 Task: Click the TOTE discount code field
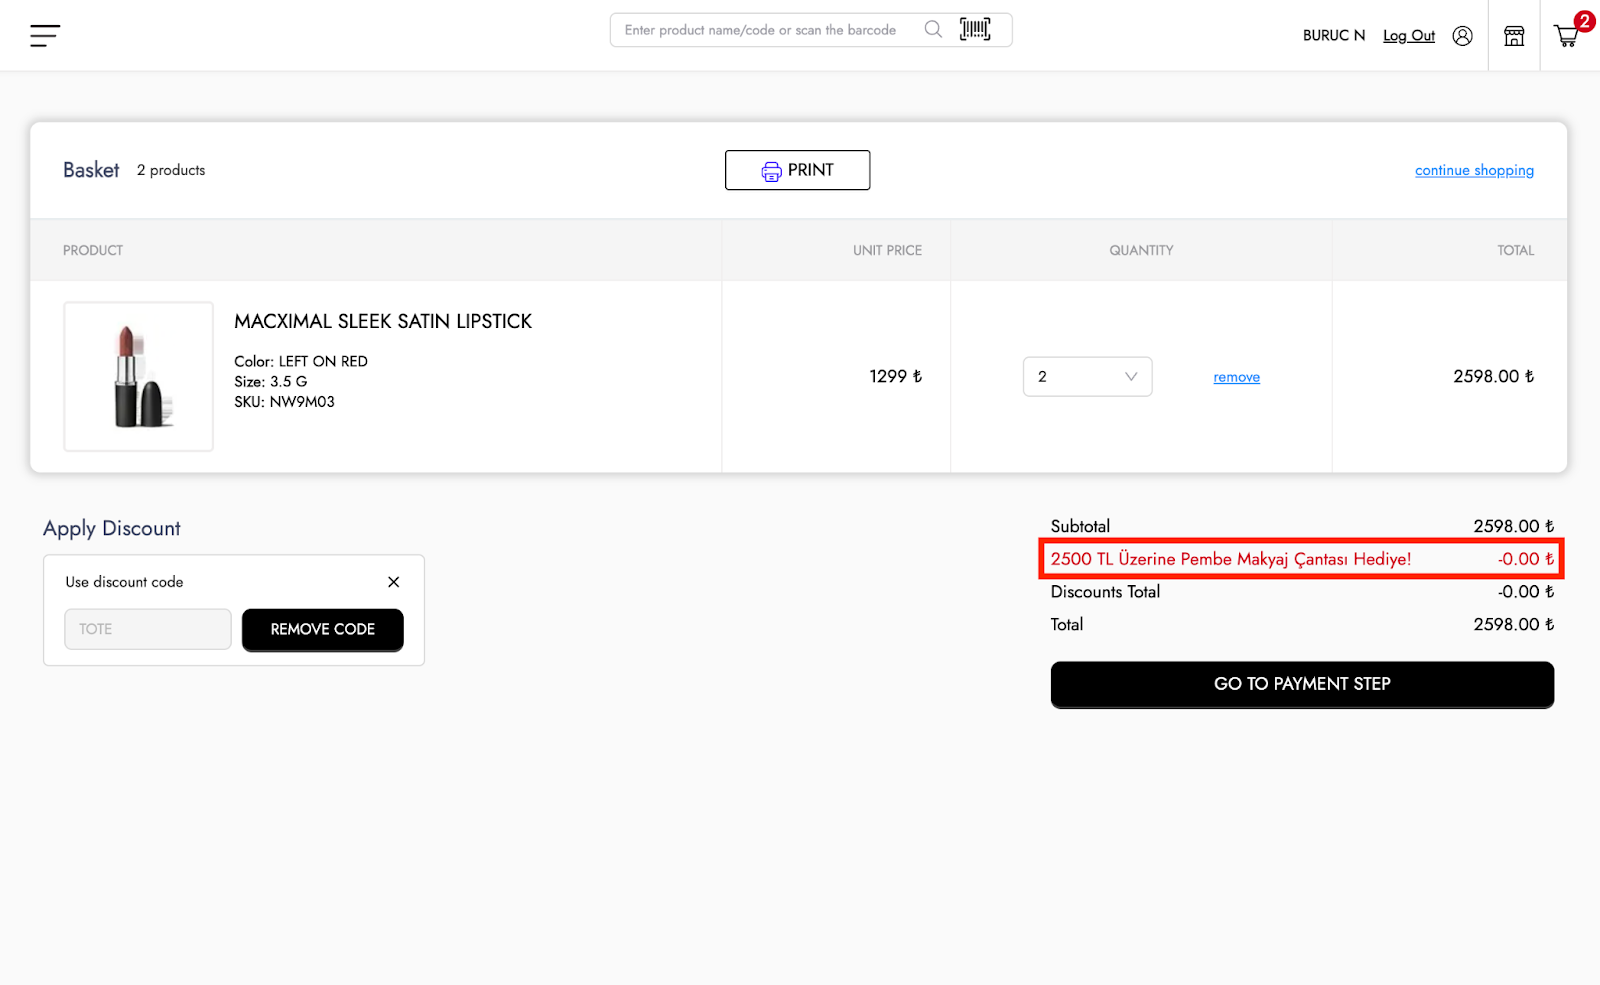pos(148,629)
